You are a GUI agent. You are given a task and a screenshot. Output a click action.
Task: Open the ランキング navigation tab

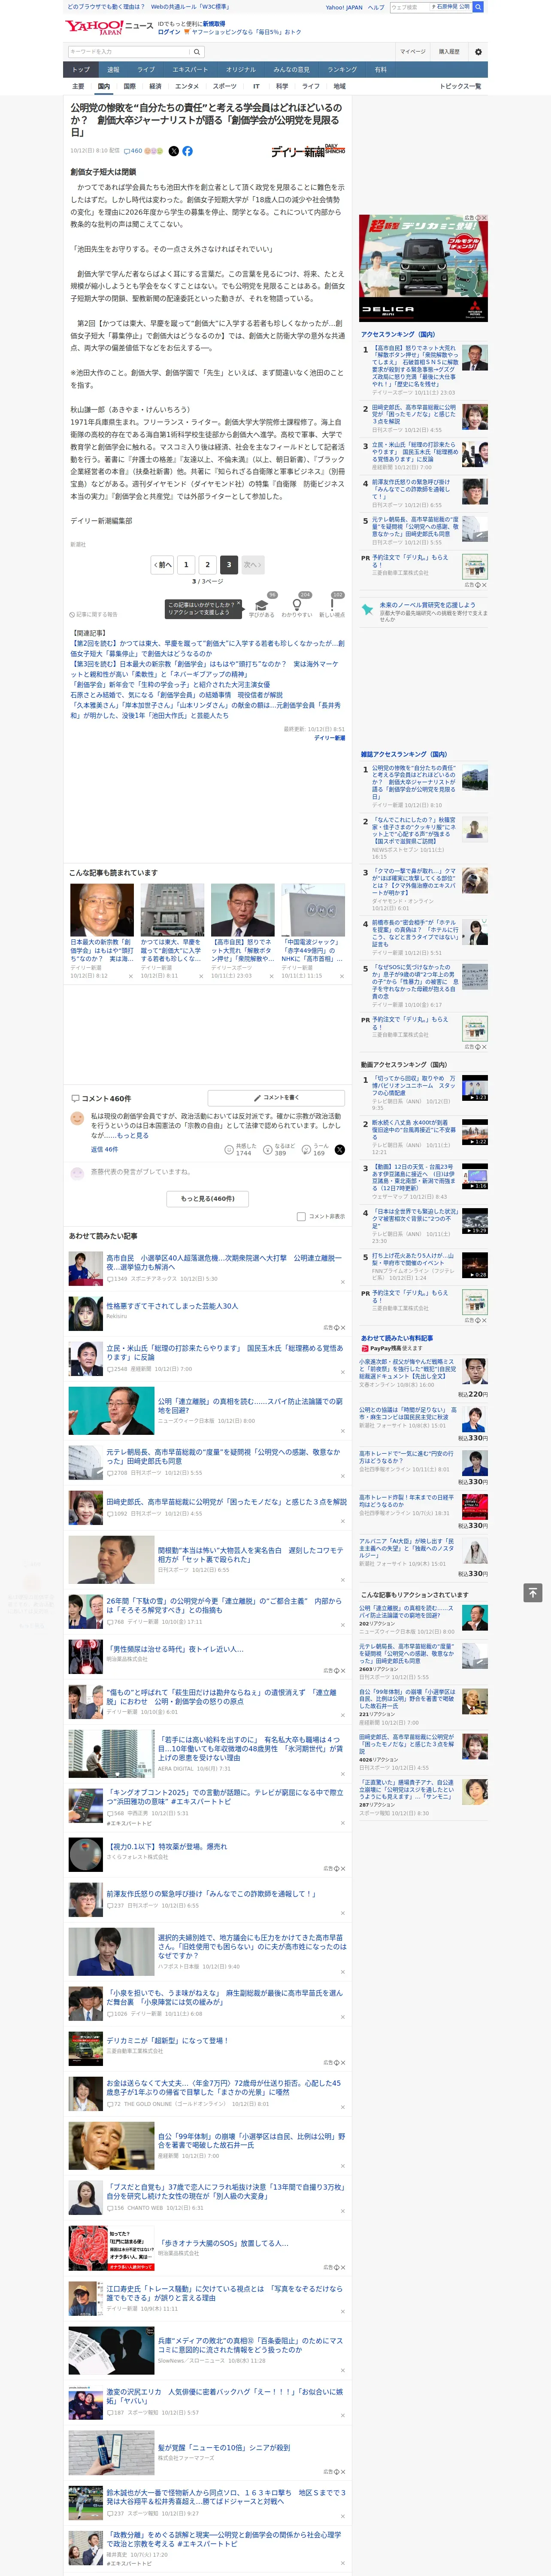(x=342, y=70)
